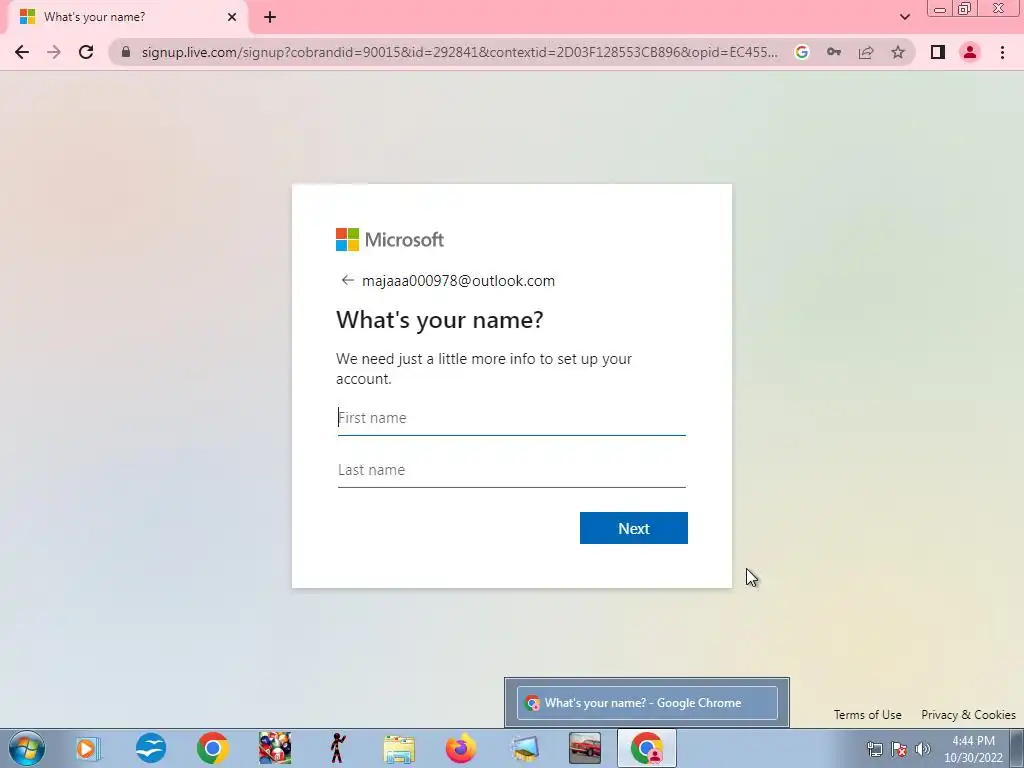Open the first Chrome taskbar icon

point(212,748)
